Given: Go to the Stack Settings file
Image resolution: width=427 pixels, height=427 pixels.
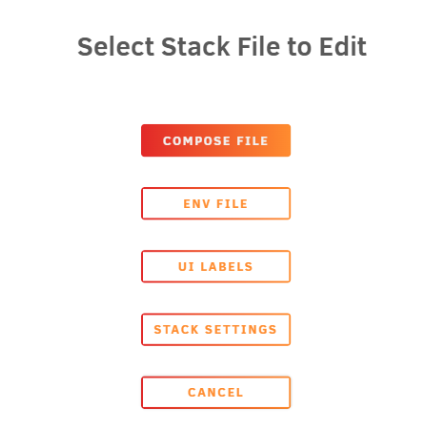Looking at the screenshot, I should [x=216, y=329].
